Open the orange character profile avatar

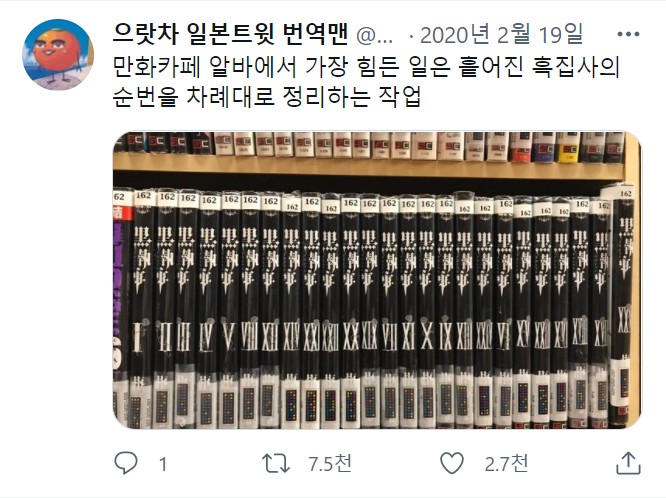pos(58,55)
